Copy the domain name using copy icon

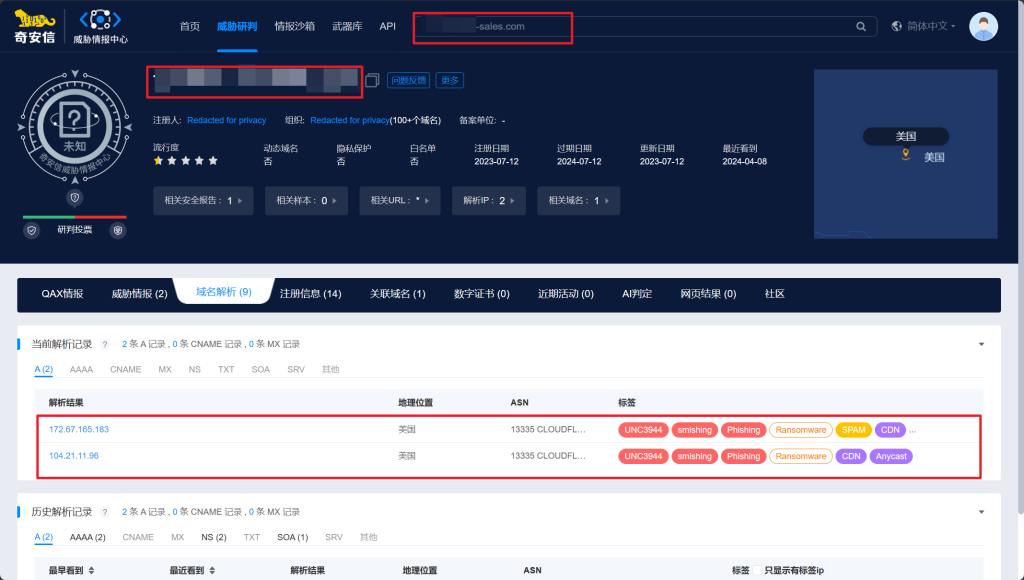tap(372, 80)
